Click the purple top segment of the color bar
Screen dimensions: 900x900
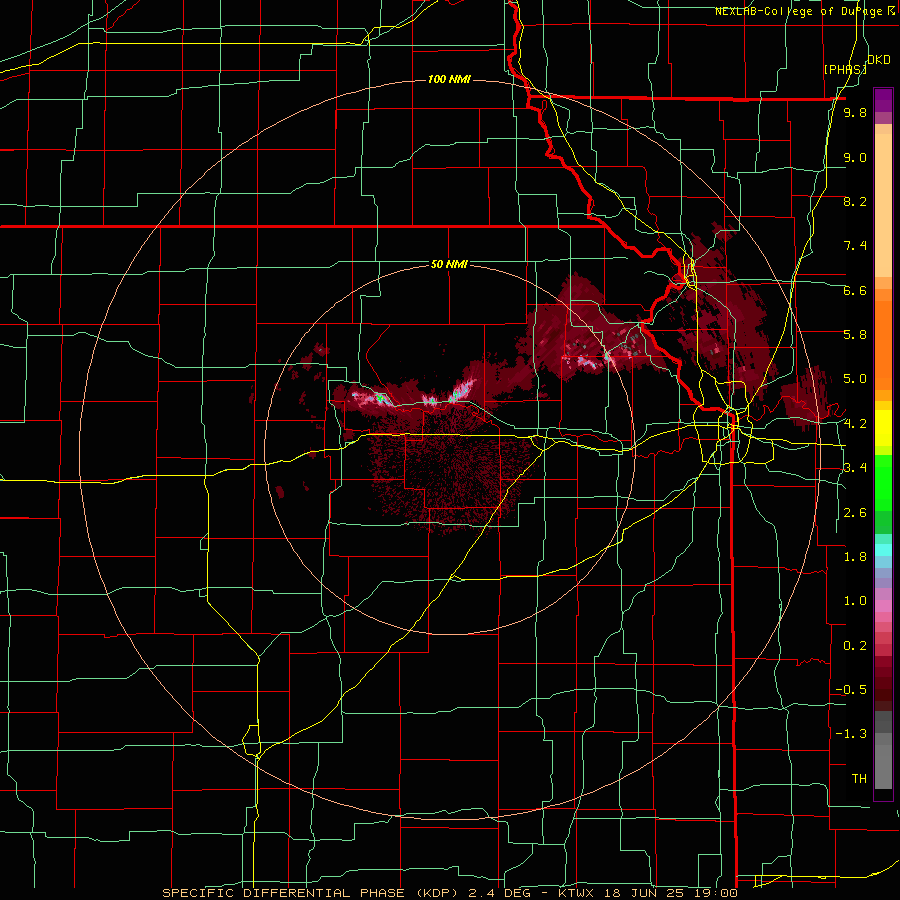point(883,100)
